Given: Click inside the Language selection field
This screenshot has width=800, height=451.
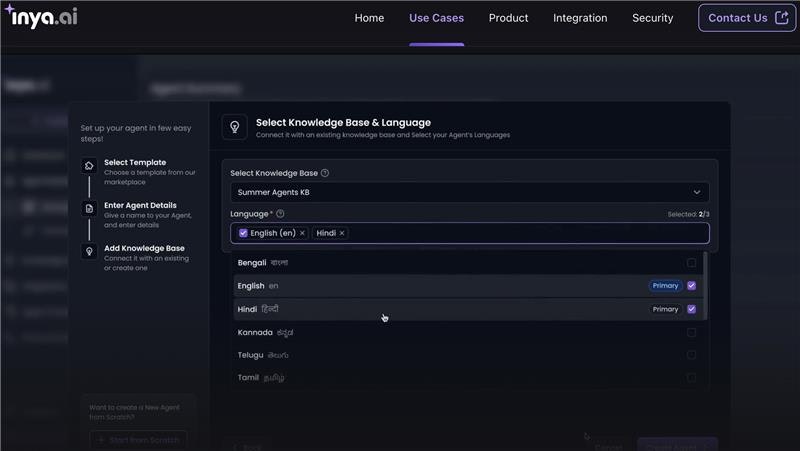Looking at the screenshot, I should pyautogui.click(x=469, y=233).
